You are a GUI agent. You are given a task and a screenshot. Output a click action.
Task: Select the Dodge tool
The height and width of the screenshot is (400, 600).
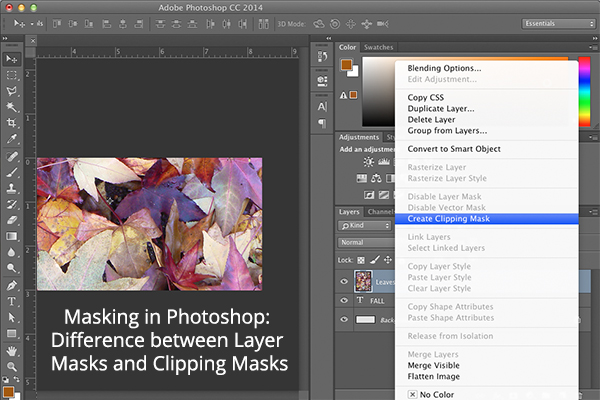tap(11, 268)
